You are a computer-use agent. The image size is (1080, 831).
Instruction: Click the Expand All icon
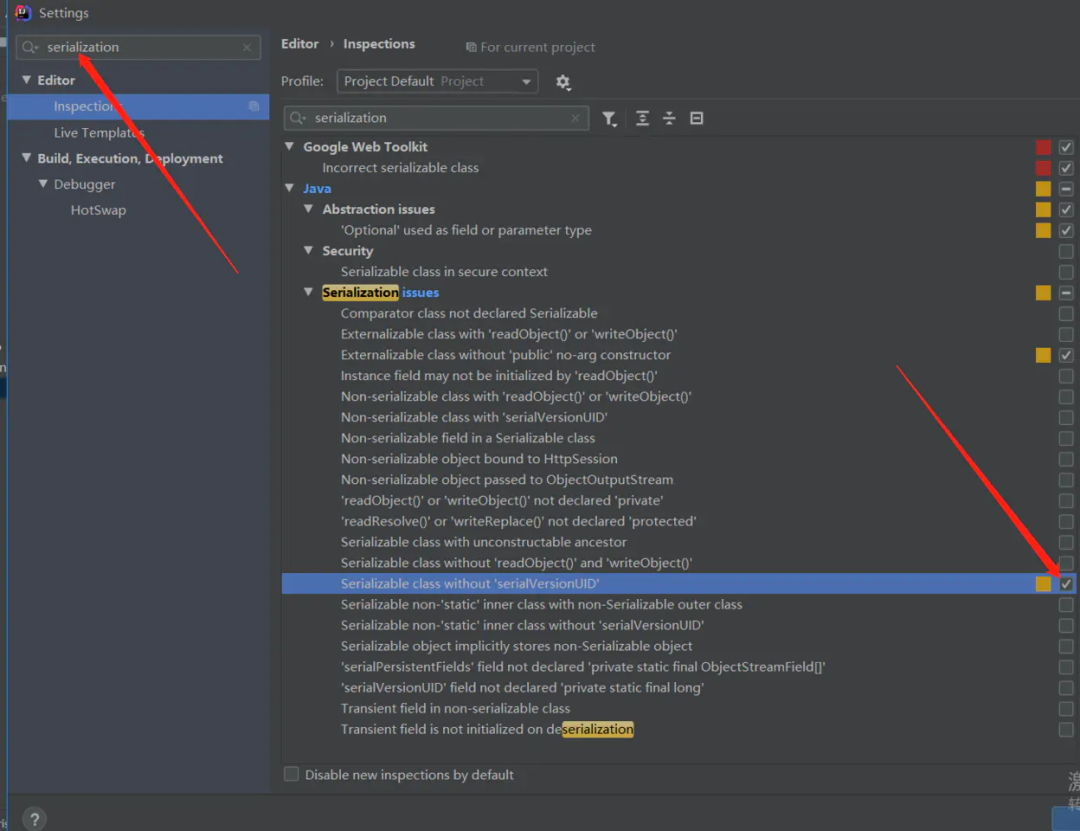pos(642,119)
